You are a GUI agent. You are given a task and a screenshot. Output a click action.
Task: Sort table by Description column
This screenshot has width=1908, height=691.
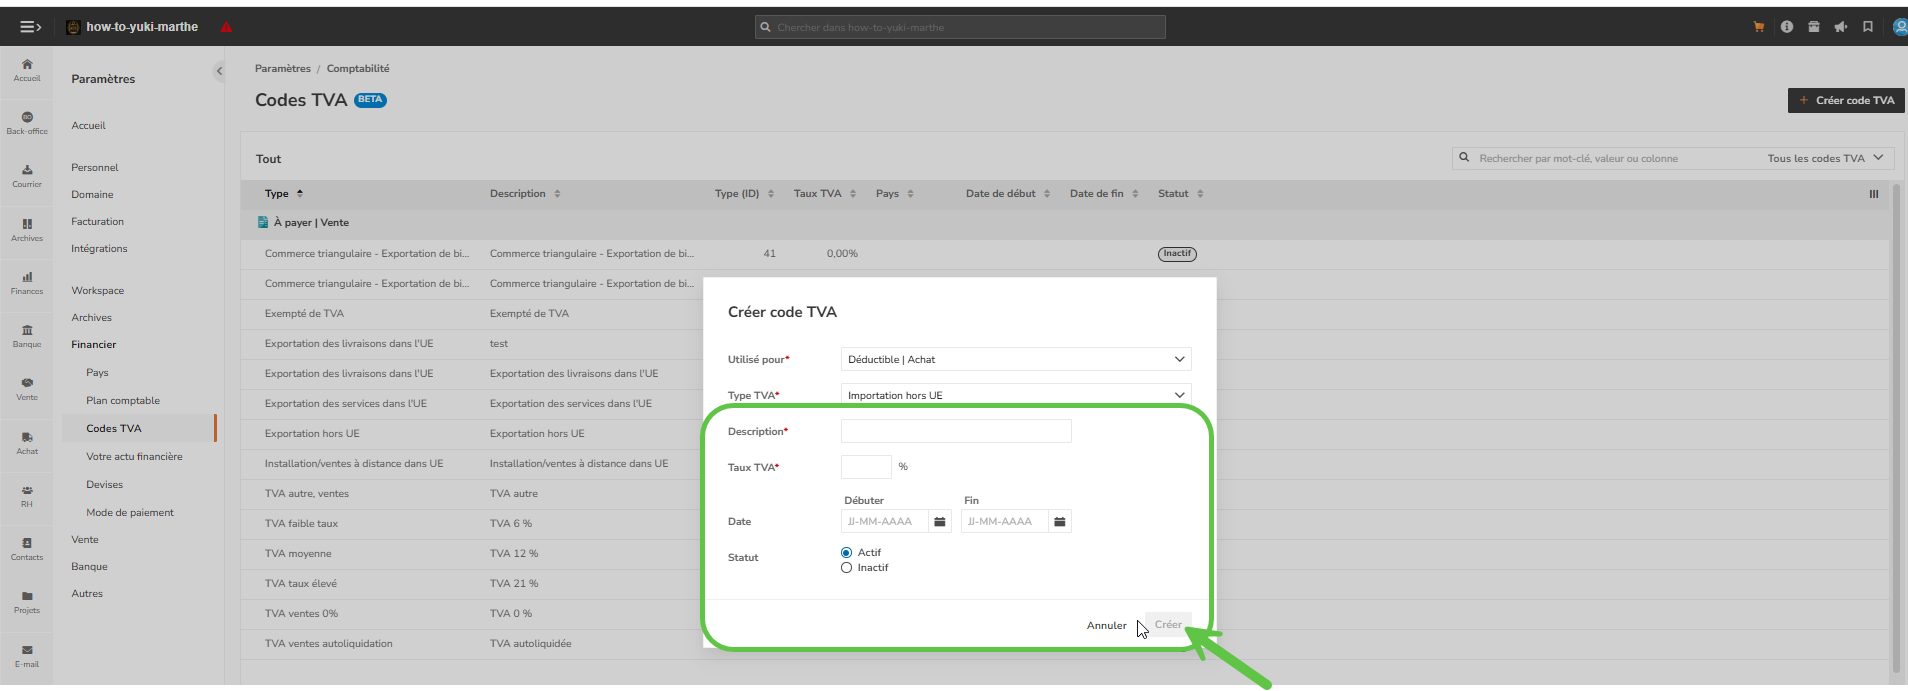pos(525,194)
